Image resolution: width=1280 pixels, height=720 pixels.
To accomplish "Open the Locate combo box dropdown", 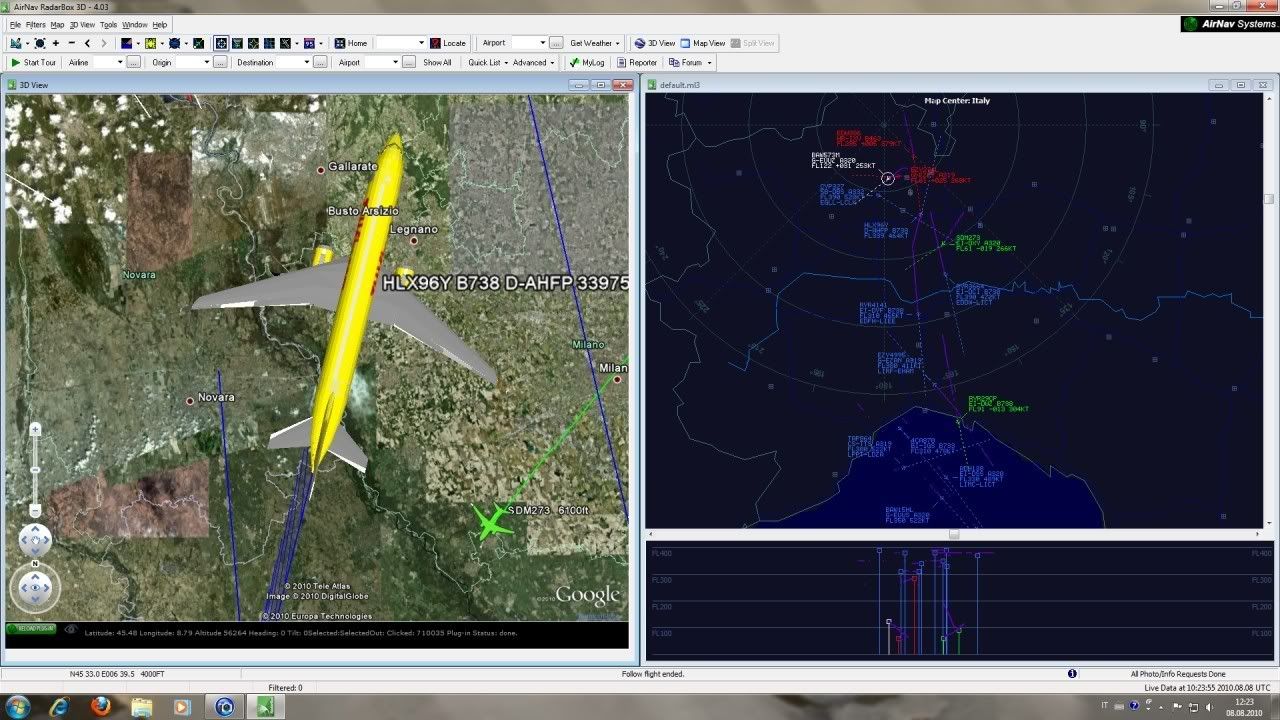I will click(420, 43).
